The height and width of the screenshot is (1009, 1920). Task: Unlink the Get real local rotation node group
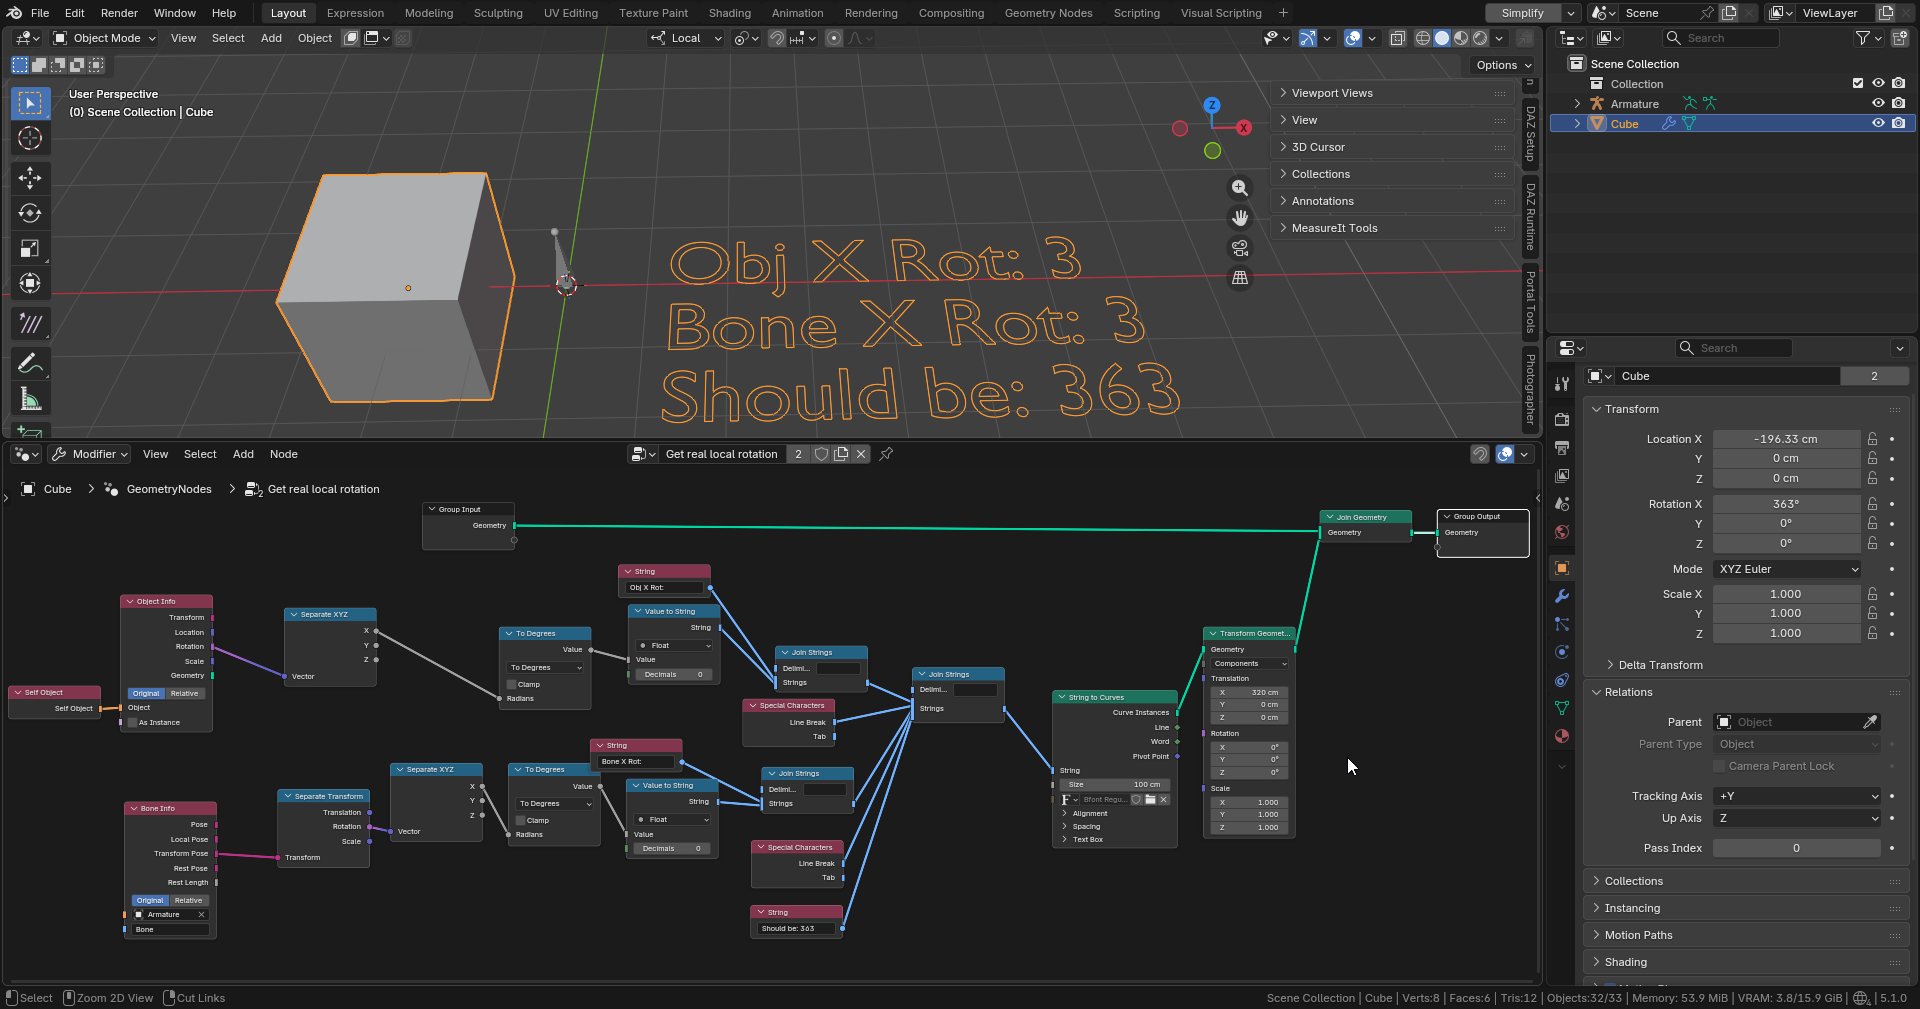[x=861, y=454]
